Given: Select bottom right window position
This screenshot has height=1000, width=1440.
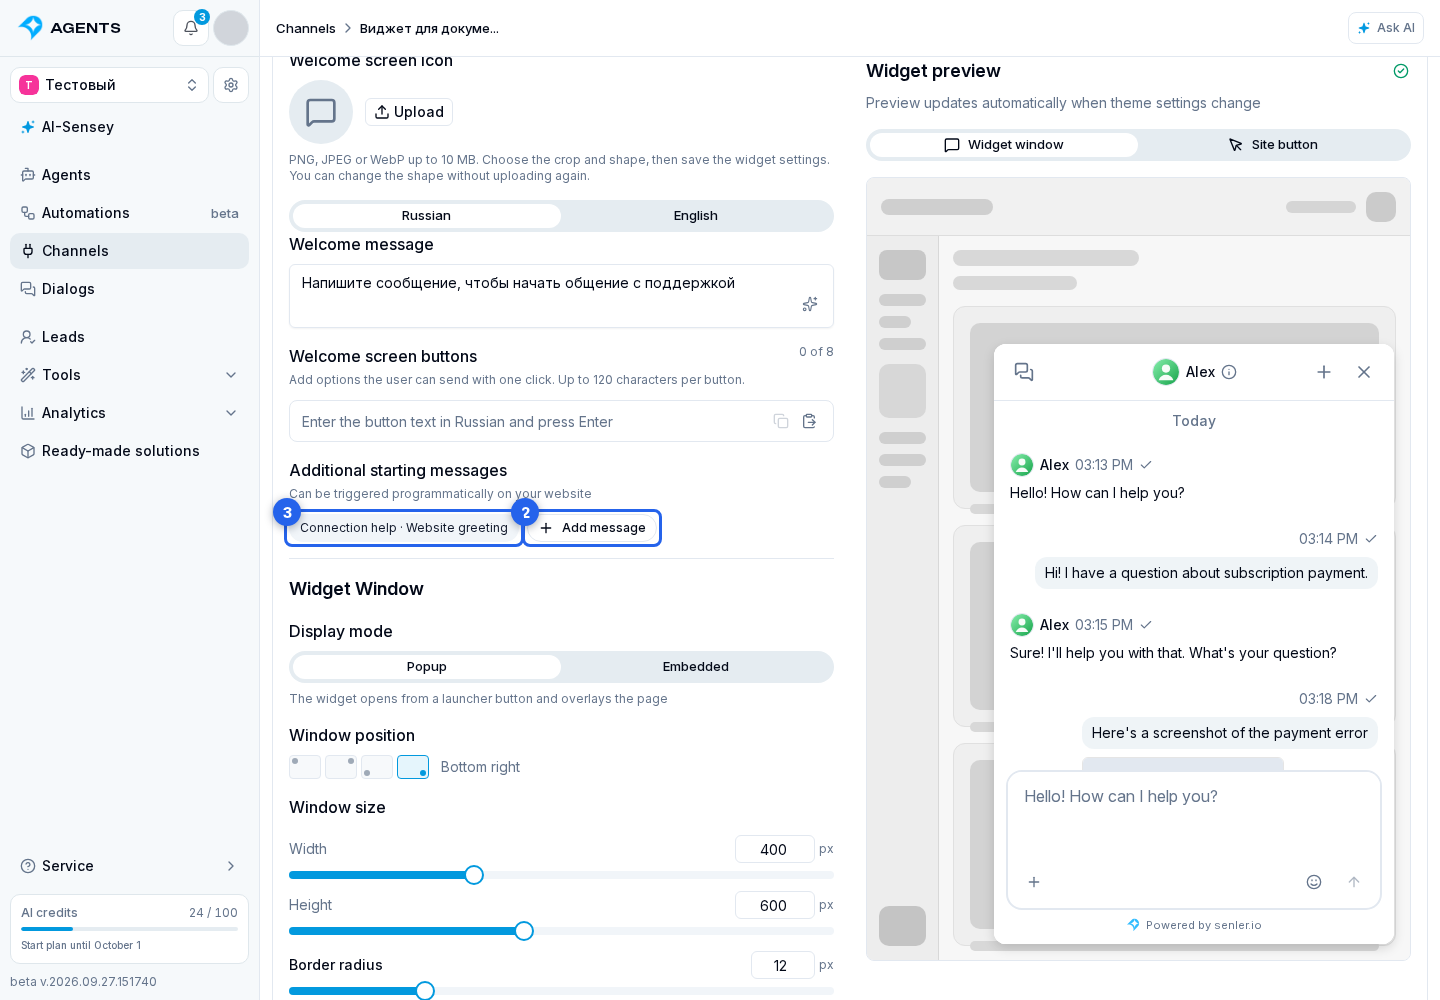Looking at the screenshot, I should [413, 767].
